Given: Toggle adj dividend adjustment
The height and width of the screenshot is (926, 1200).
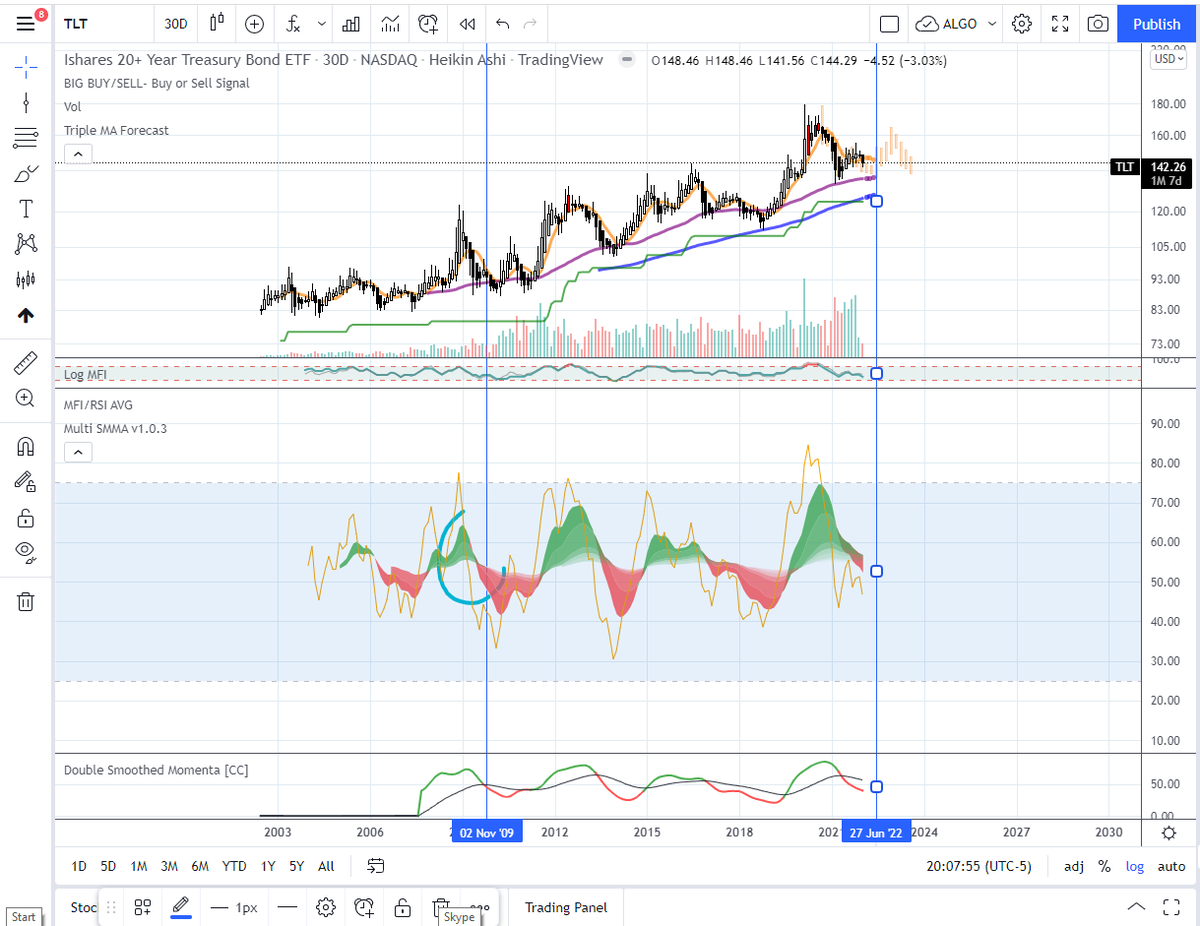Looking at the screenshot, I should (1073, 866).
